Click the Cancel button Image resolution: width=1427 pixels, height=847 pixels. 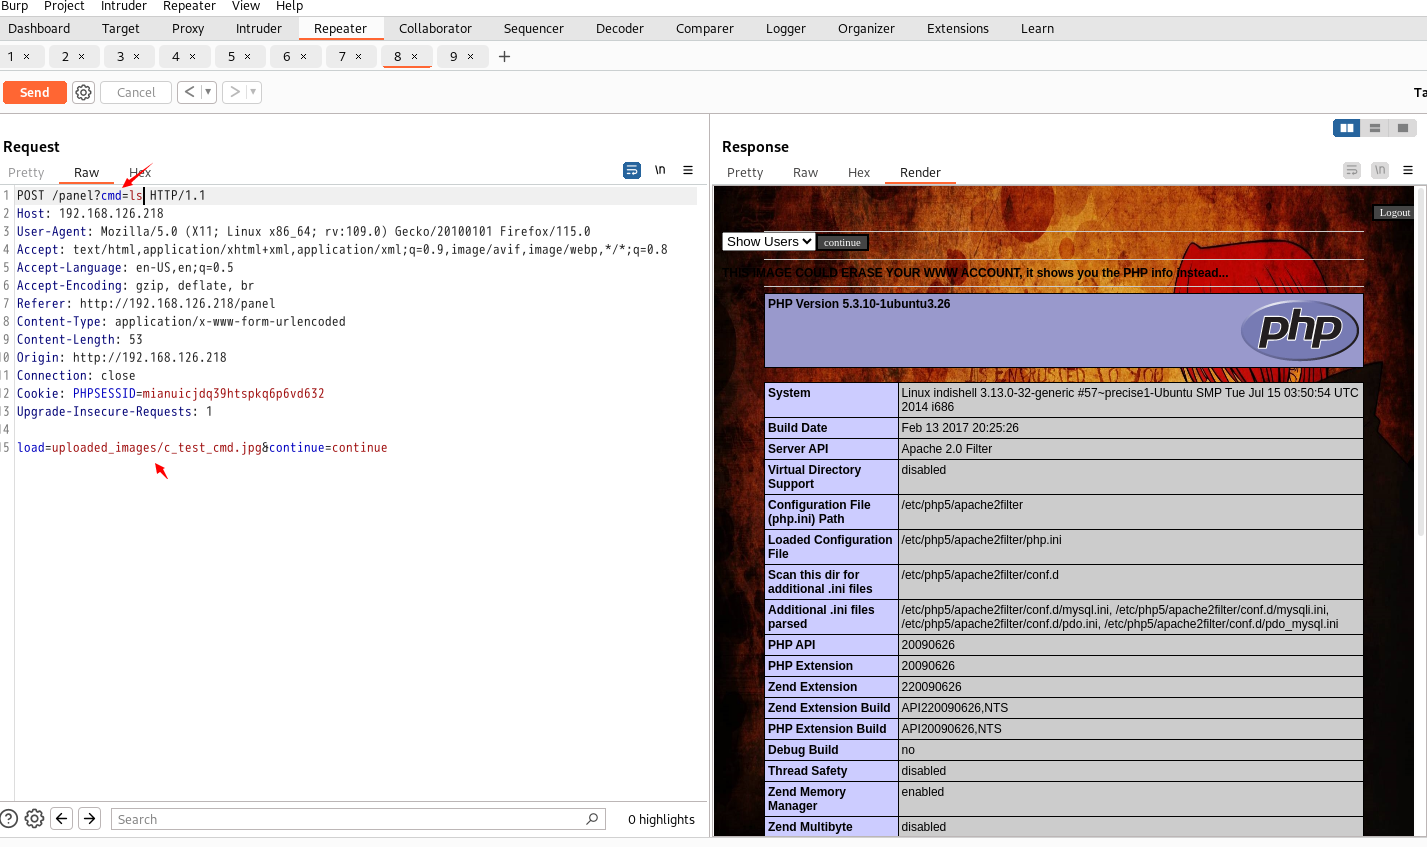click(136, 92)
